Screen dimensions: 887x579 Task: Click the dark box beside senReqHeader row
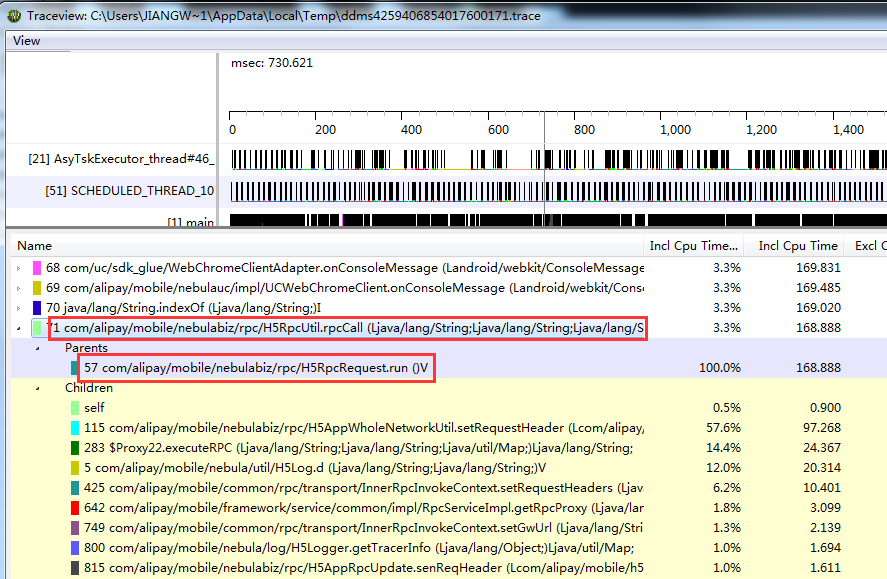coord(76,568)
